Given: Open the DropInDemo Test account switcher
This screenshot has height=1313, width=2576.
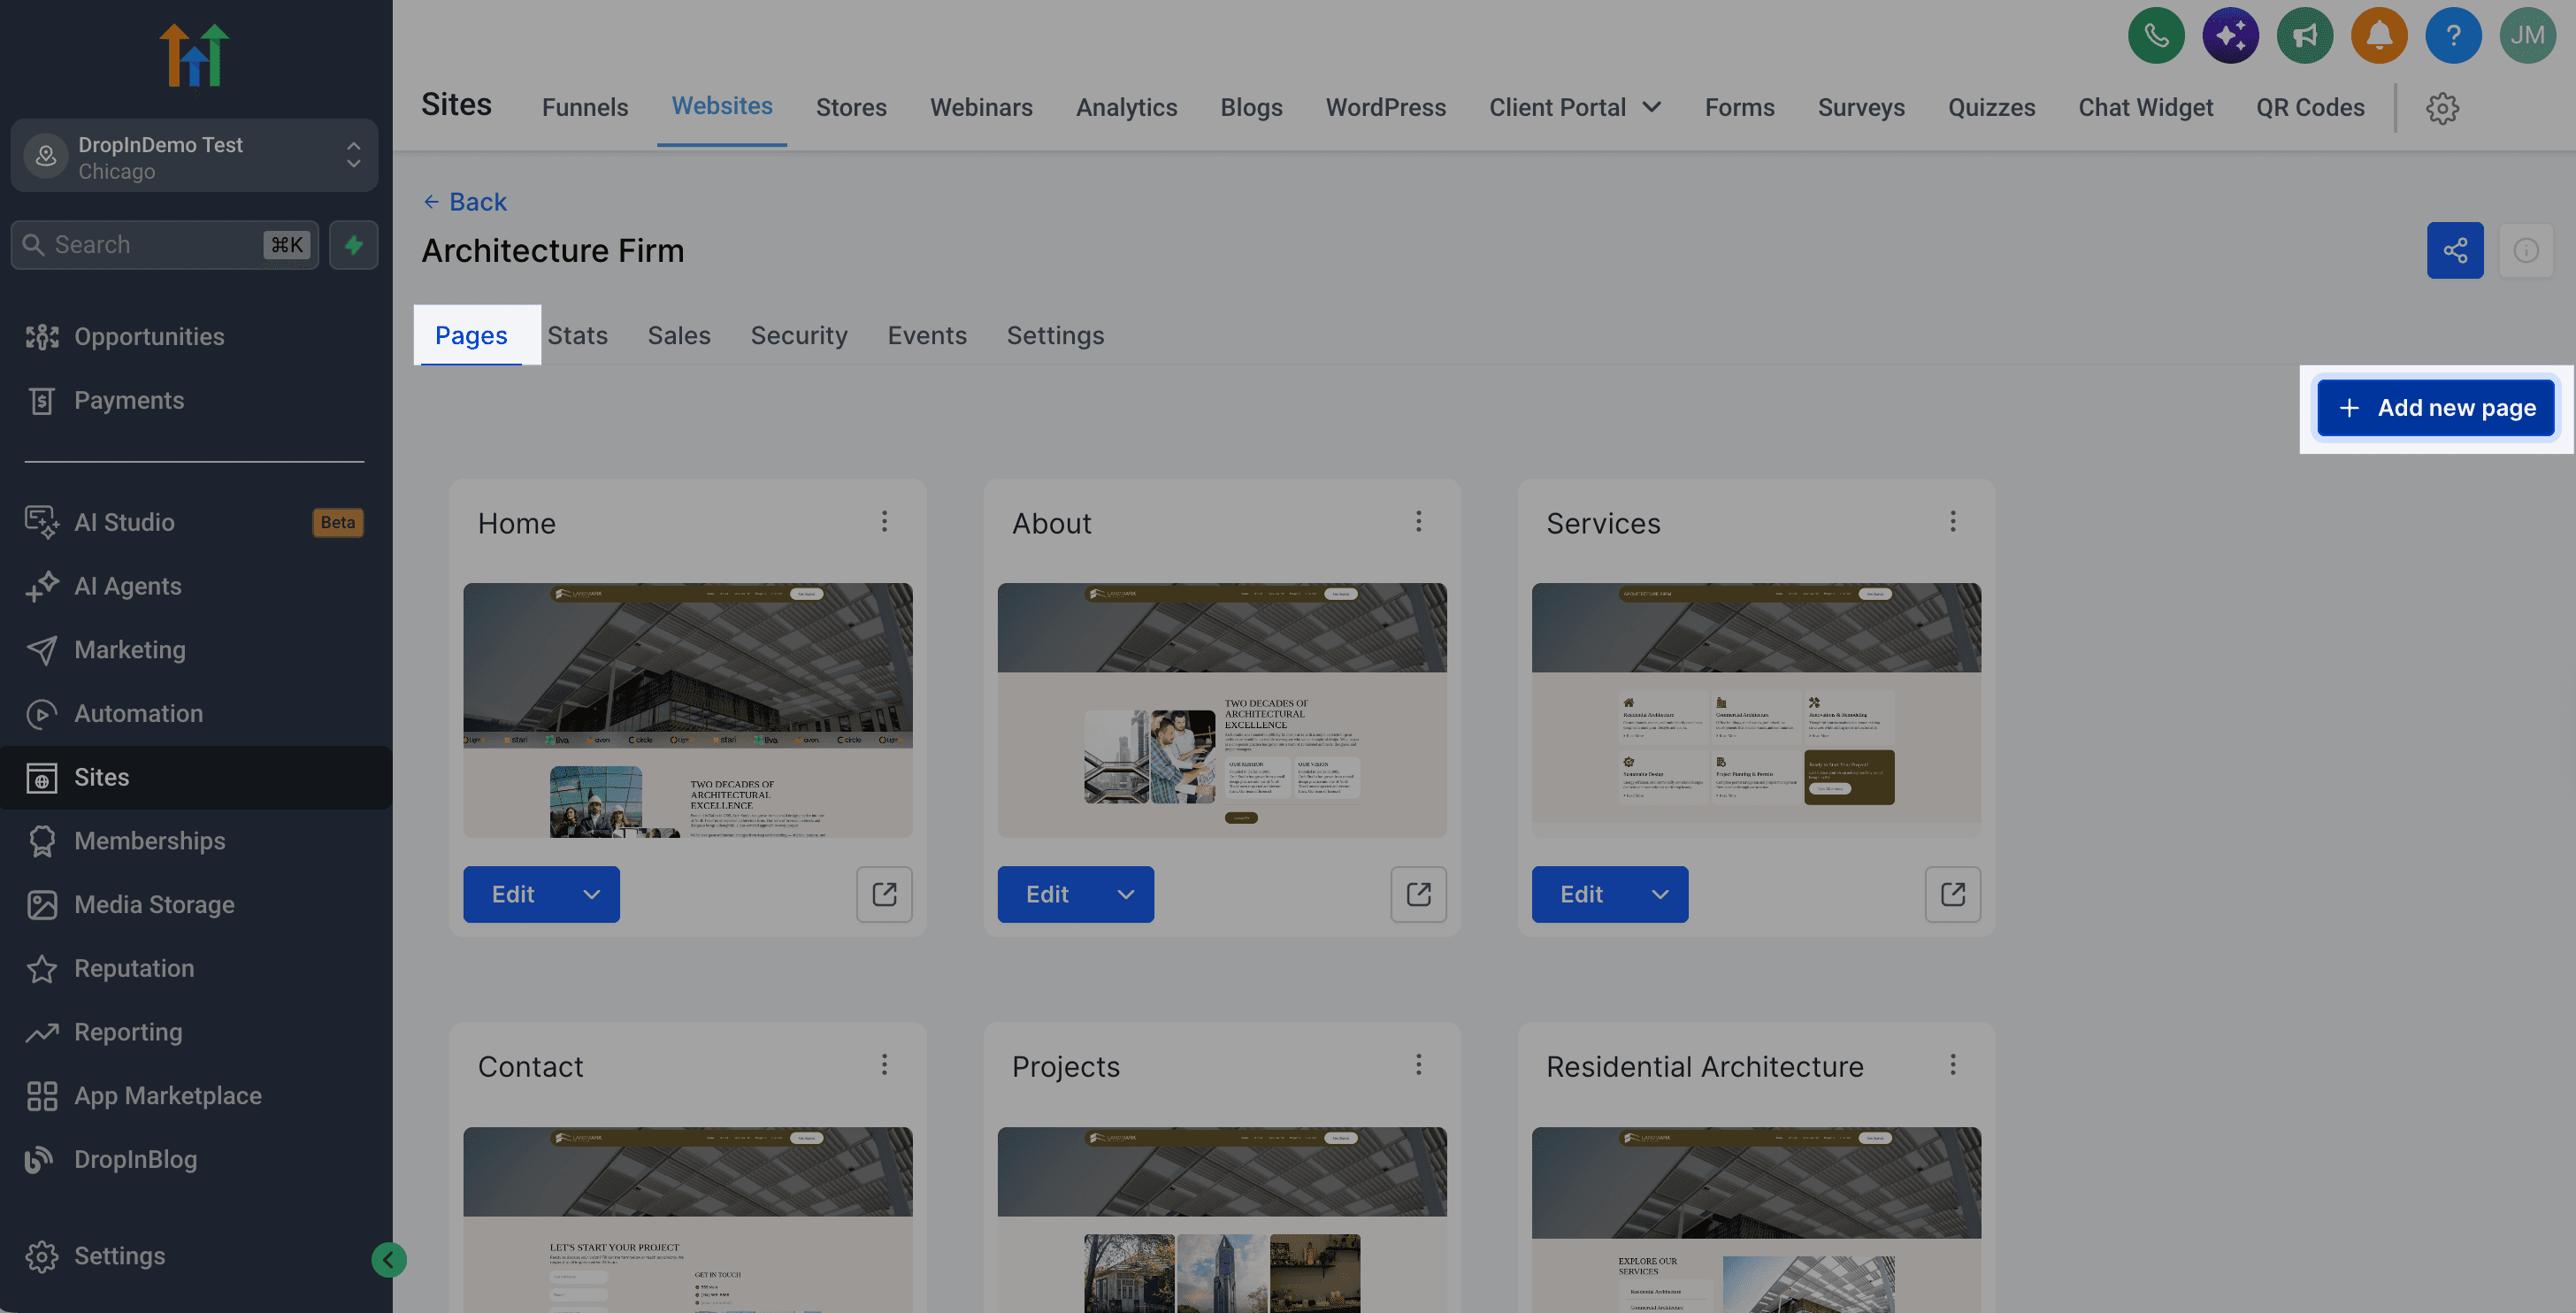Looking at the screenshot, I should 194,157.
